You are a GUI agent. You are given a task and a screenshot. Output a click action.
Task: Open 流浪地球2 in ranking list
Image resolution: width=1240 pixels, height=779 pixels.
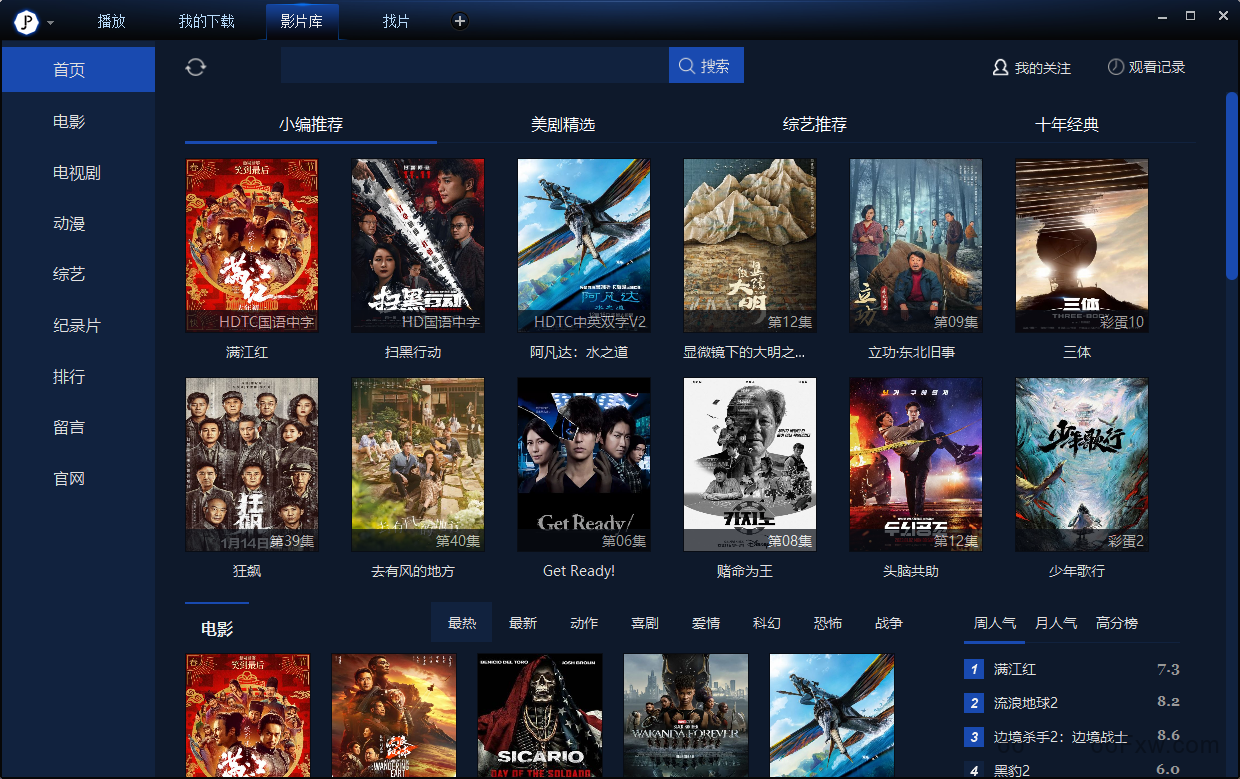coord(1026,703)
